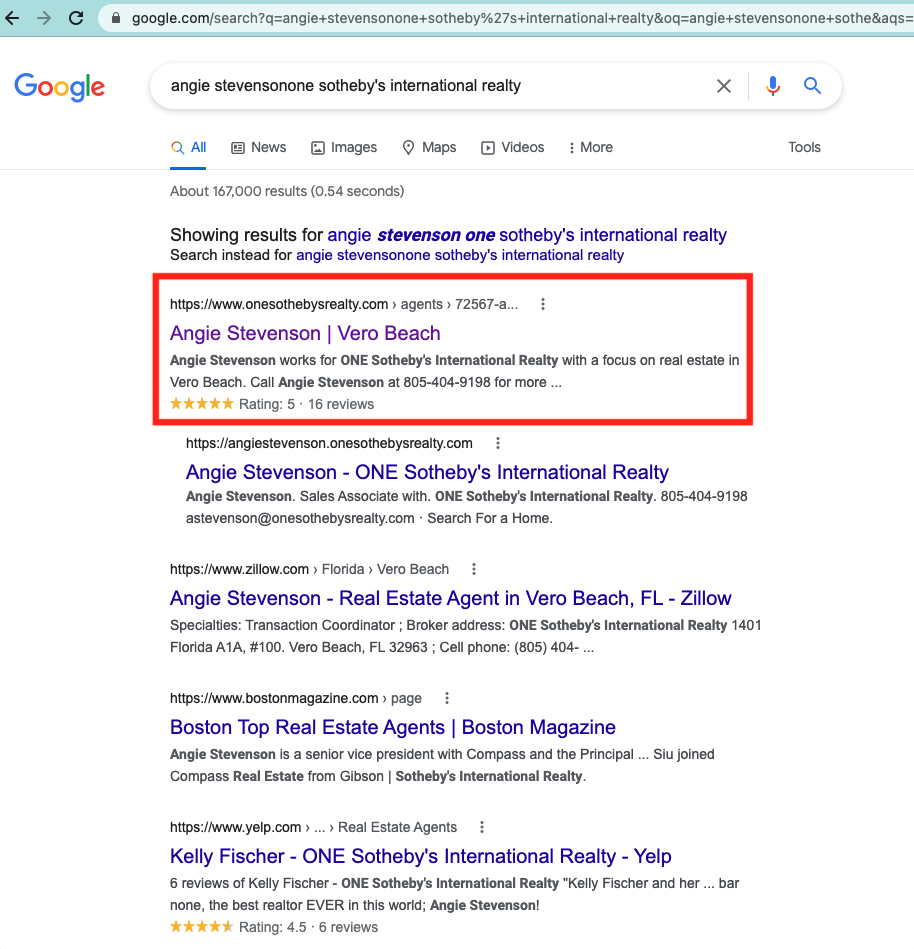Click the onesothebysrealty.com agents URL breadcrumb
Screen dimensions: 914x949
click(x=344, y=304)
